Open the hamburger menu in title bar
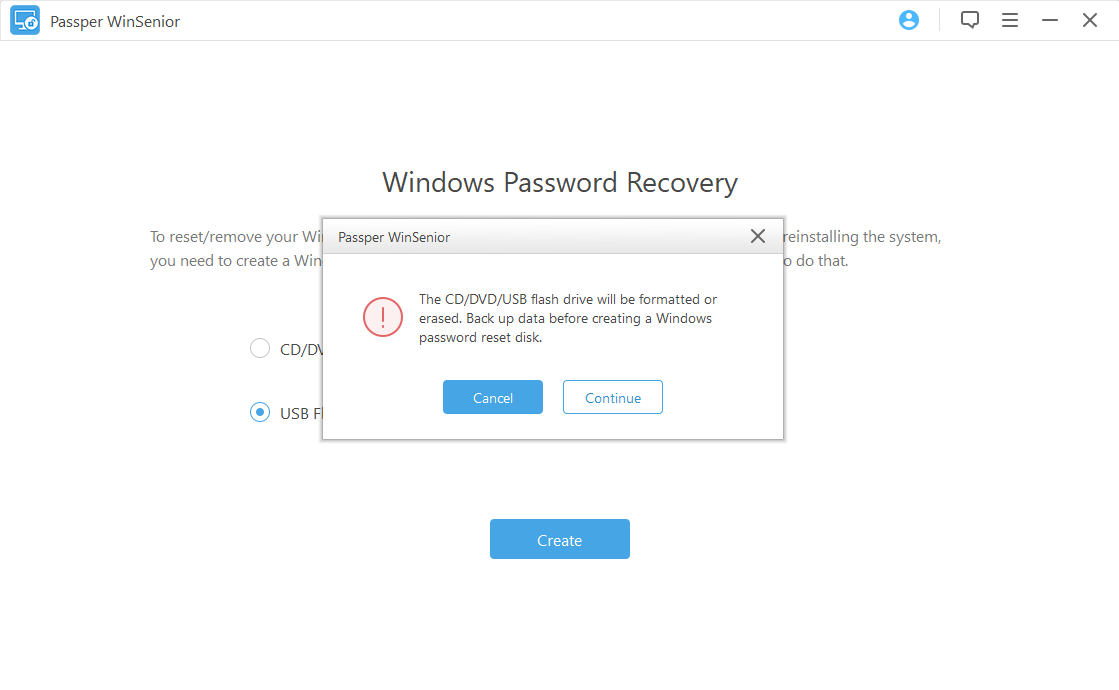Viewport: 1119px width, 690px height. pyautogui.click(x=1010, y=20)
